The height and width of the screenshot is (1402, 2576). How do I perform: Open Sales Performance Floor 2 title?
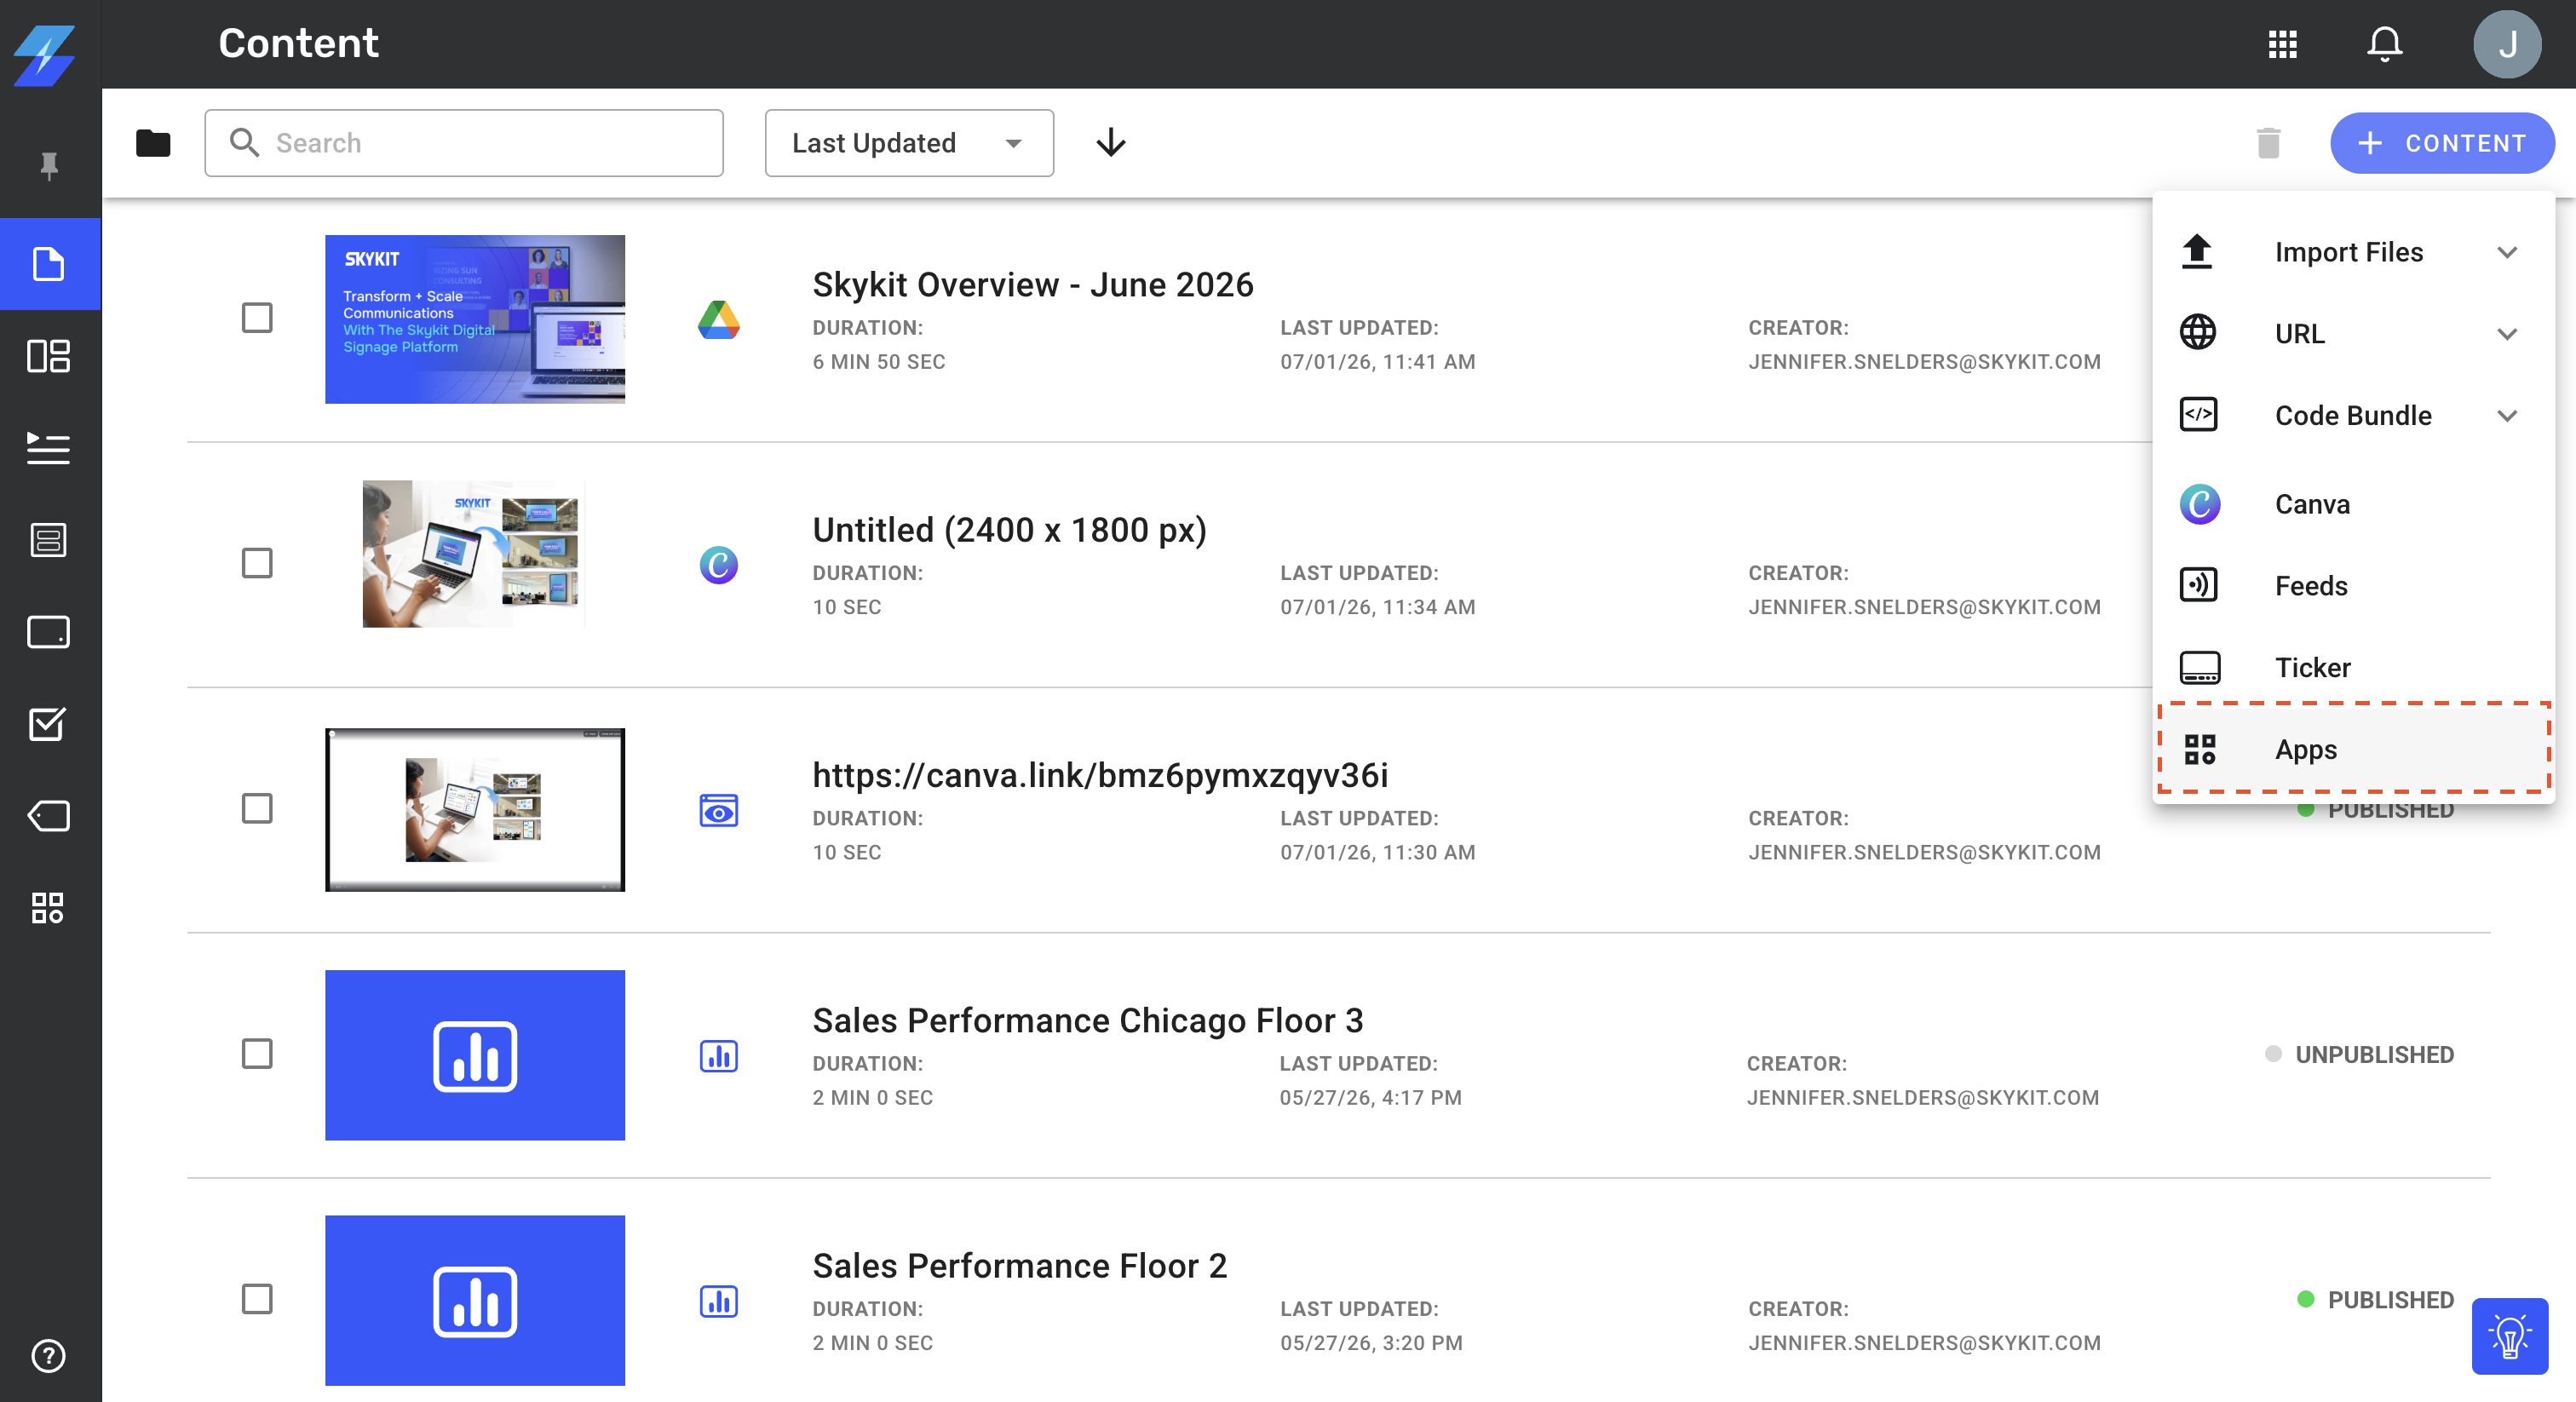click(1019, 1266)
